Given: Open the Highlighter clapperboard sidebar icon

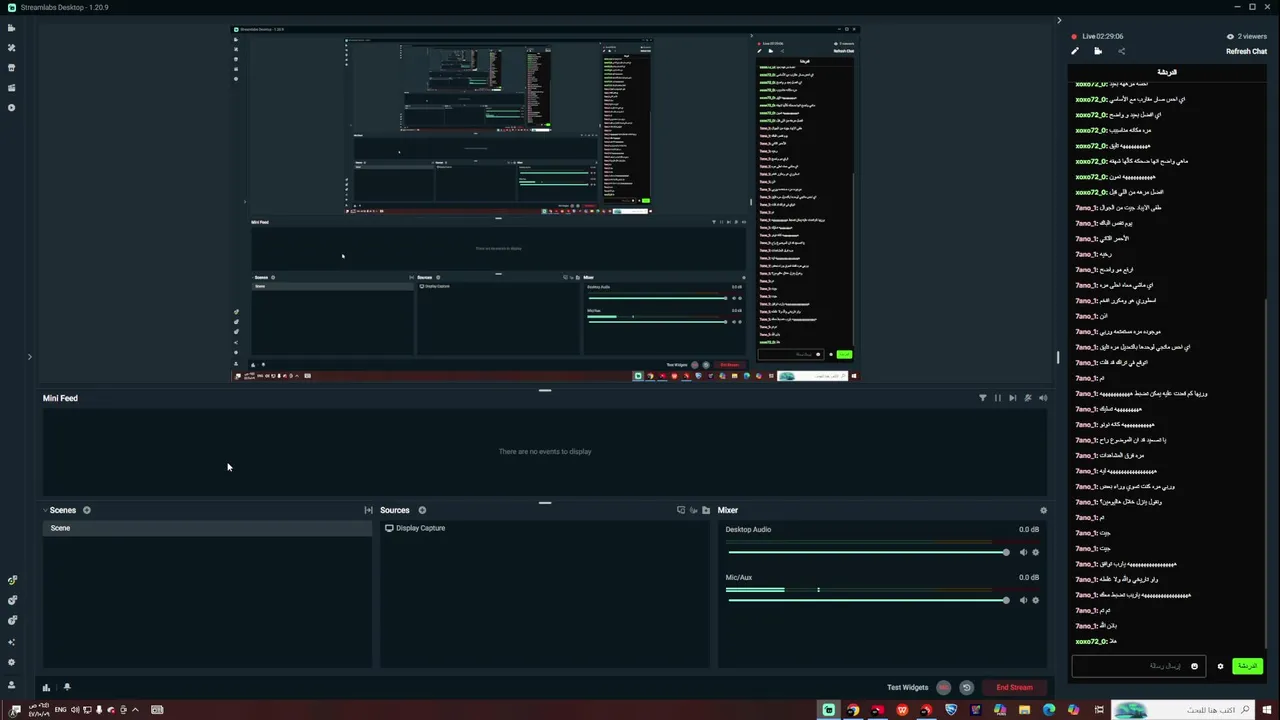Looking at the screenshot, I should [x=12, y=87].
